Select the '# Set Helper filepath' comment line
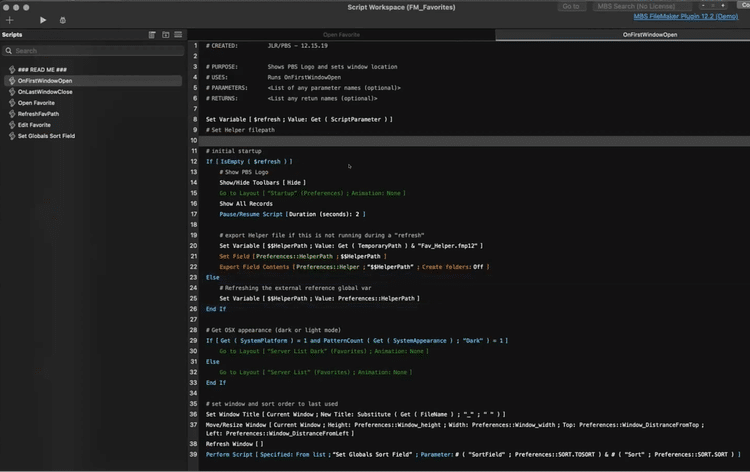Screen dimensions: 750x472 click(240, 130)
